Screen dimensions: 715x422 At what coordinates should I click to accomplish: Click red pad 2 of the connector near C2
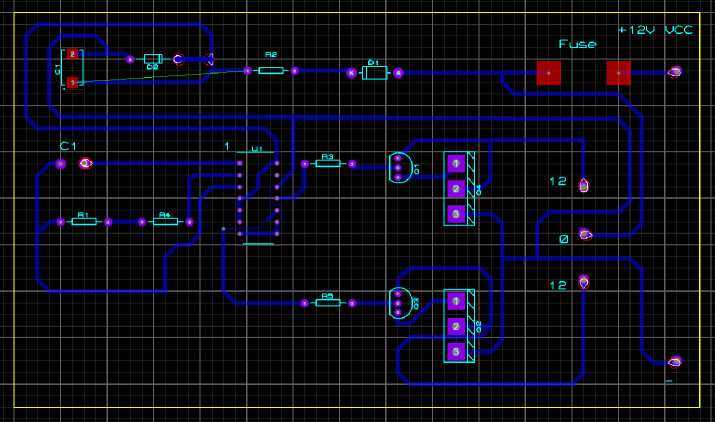pos(72,54)
